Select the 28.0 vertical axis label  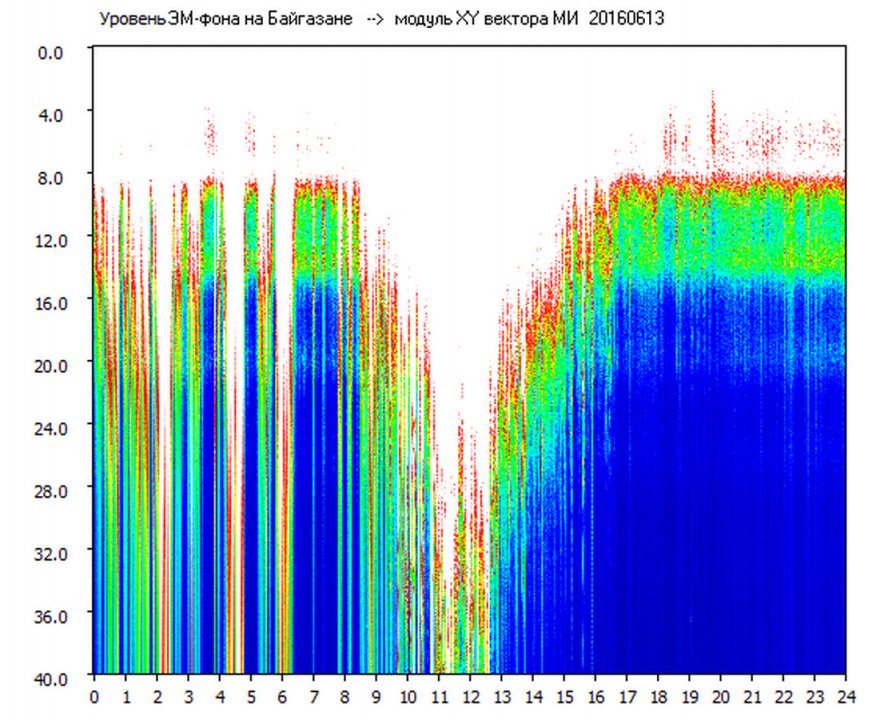47,491
